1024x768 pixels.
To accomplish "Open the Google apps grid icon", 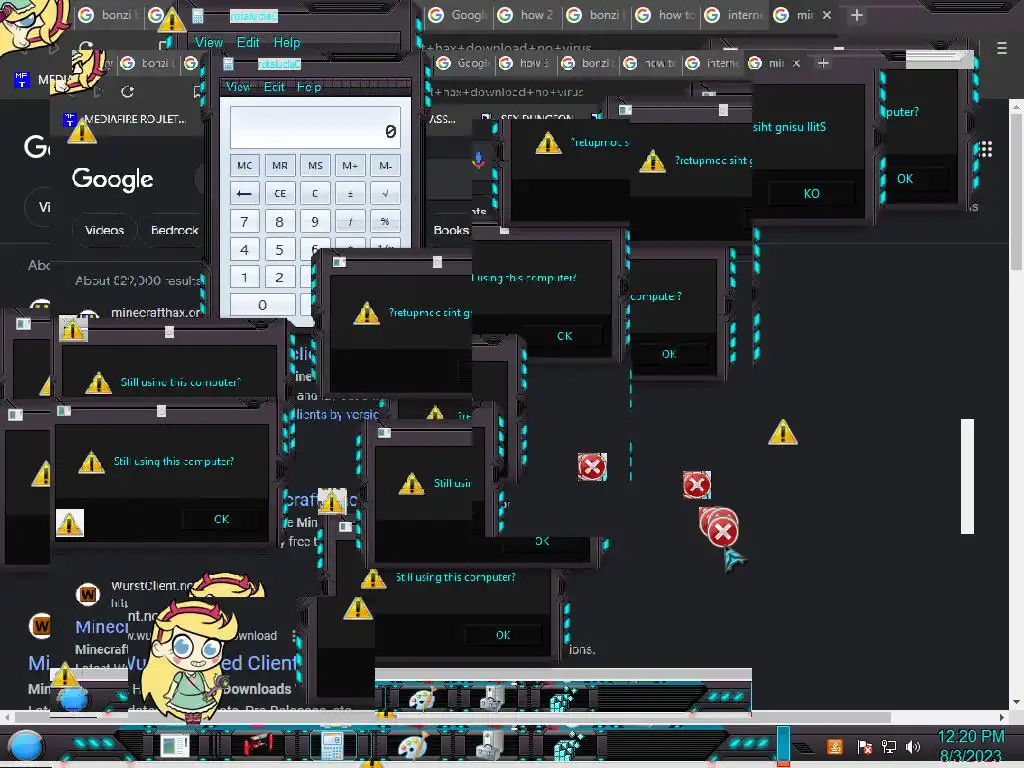I will (985, 149).
